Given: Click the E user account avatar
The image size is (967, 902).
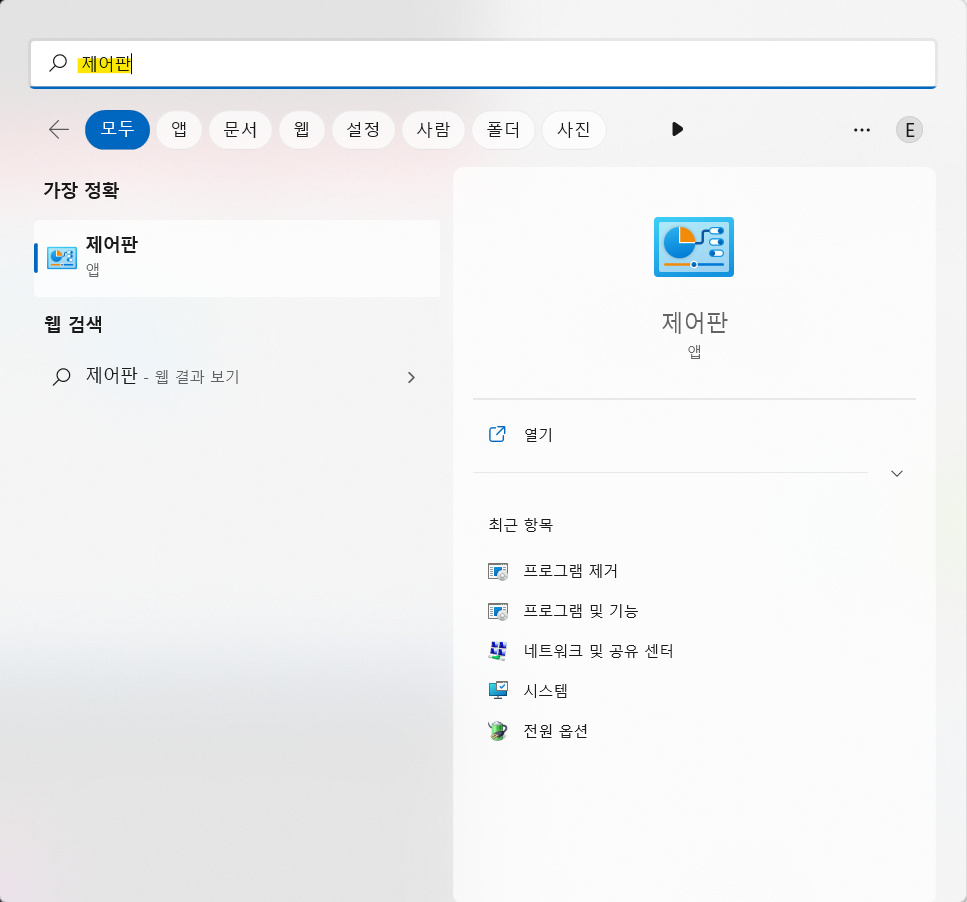Looking at the screenshot, I should (909, 130).
